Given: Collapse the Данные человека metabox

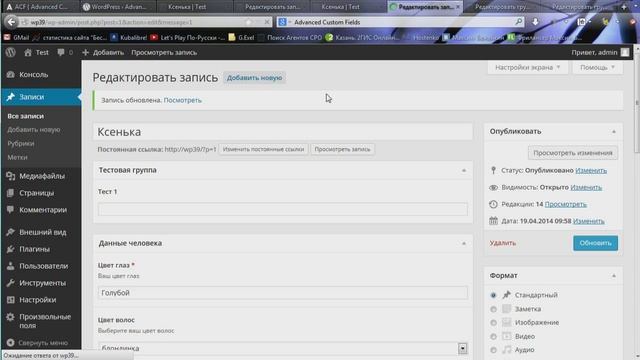Looking at the screenshot, I should point(464,243).
